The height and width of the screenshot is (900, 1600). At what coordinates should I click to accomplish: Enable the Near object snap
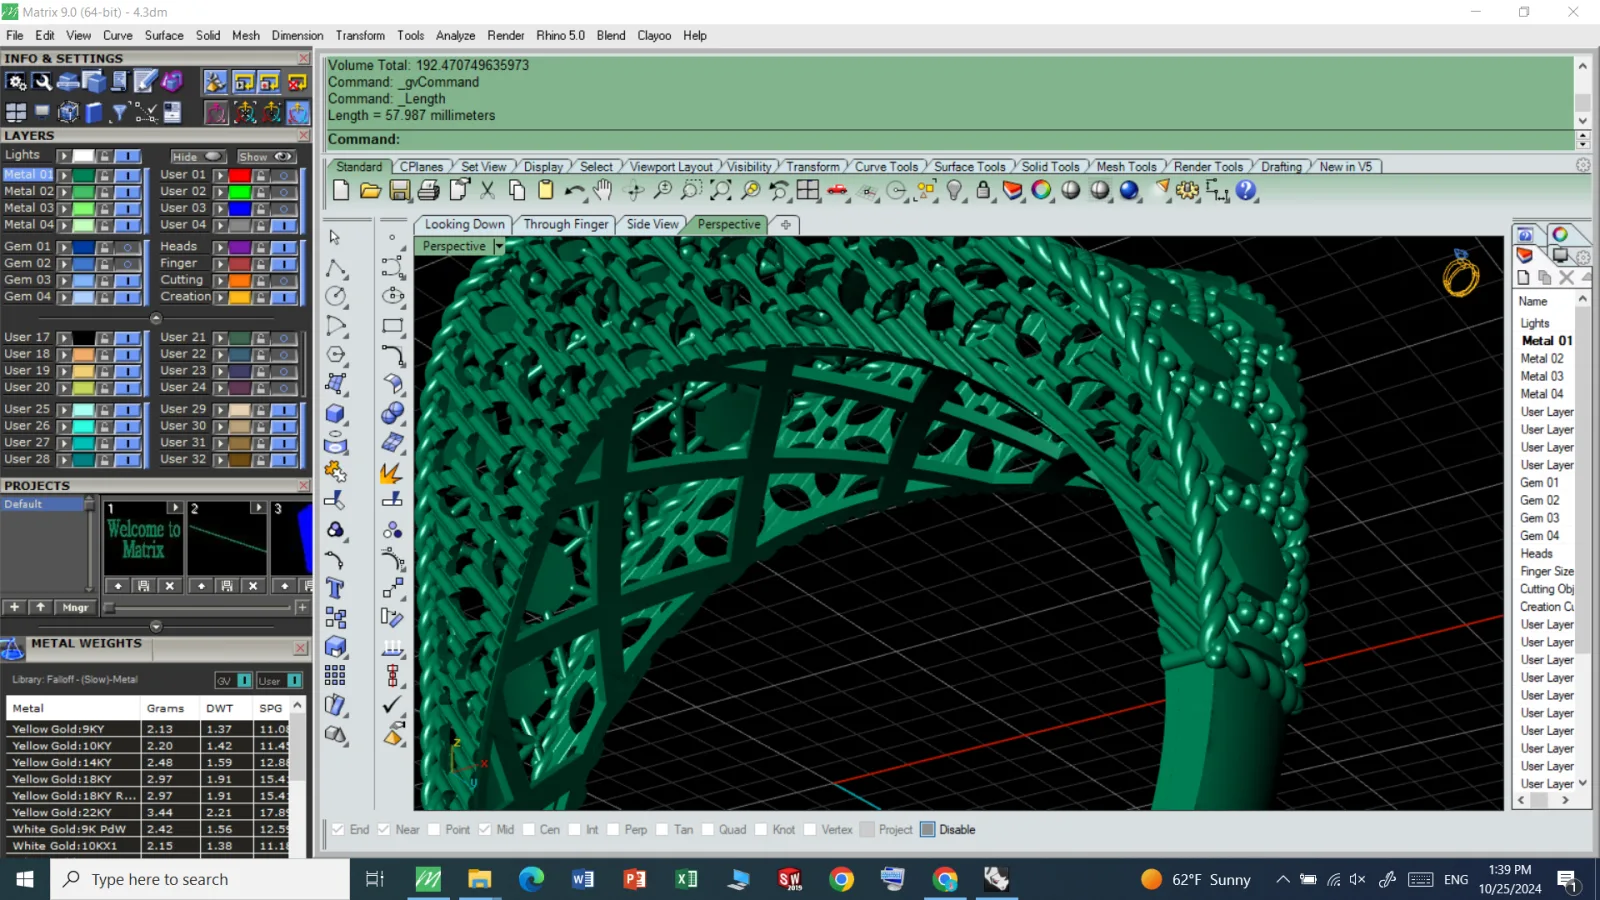click(x=384, y=830)
